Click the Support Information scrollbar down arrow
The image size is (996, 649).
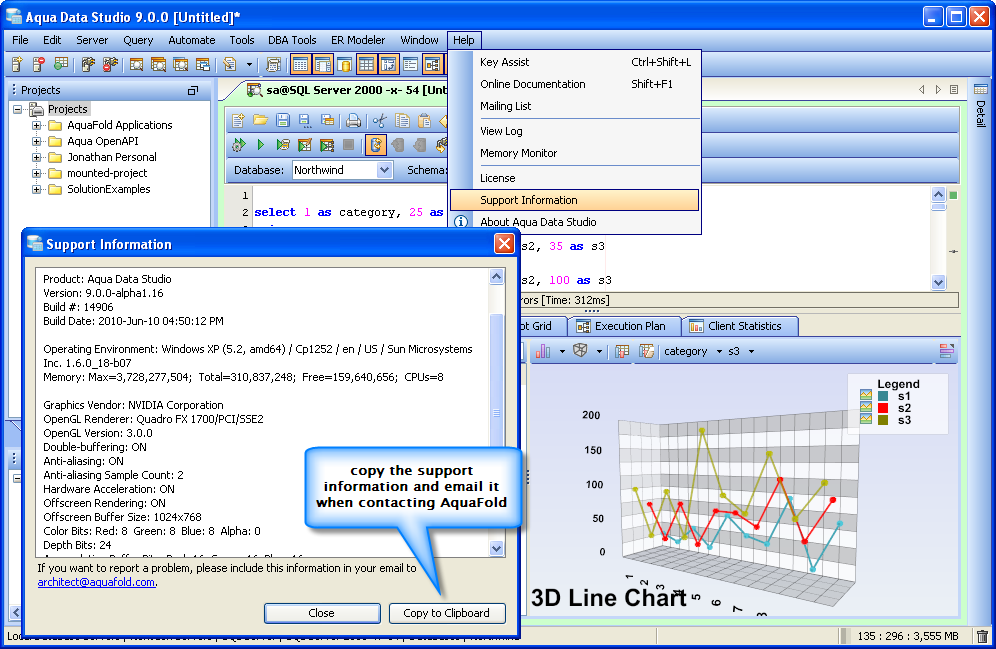click(x=497, y=549)
